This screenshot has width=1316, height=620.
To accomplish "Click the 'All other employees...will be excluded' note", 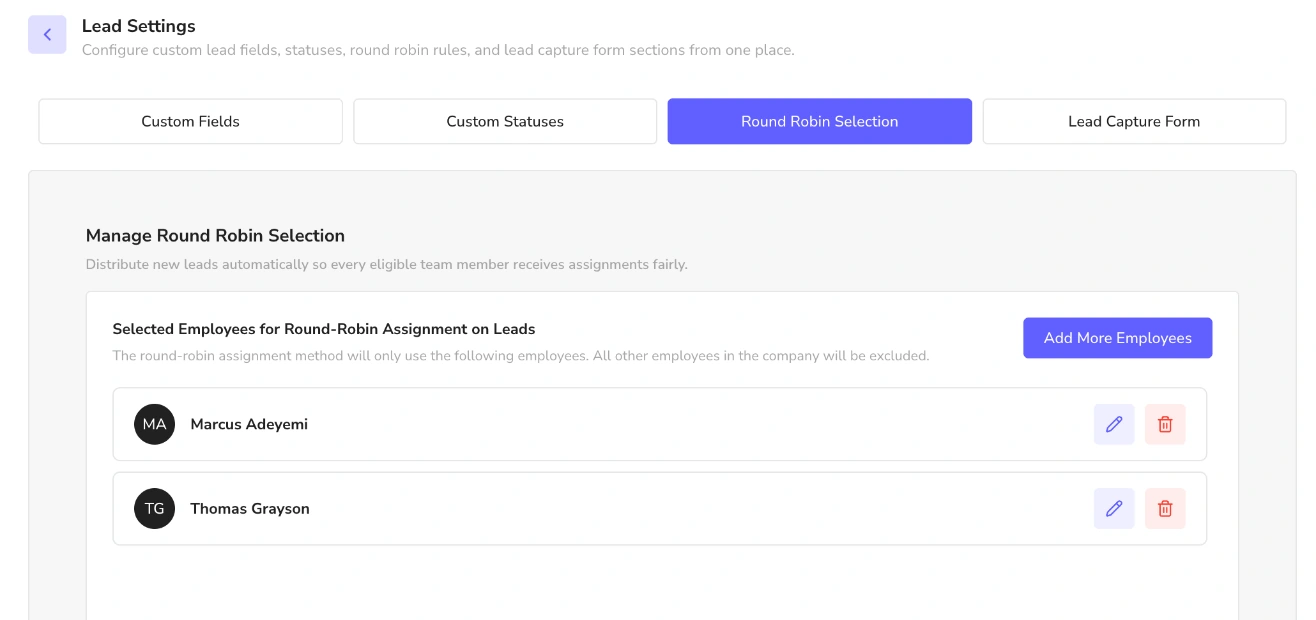I will click(761, 355).
